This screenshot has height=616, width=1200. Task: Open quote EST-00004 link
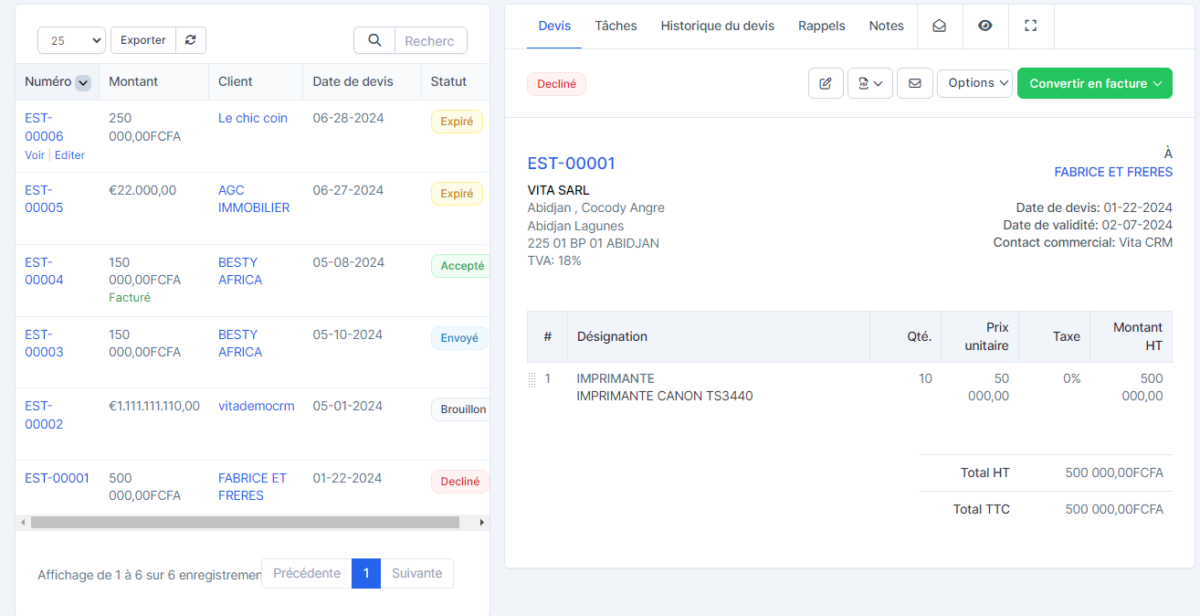pos(44,271)
